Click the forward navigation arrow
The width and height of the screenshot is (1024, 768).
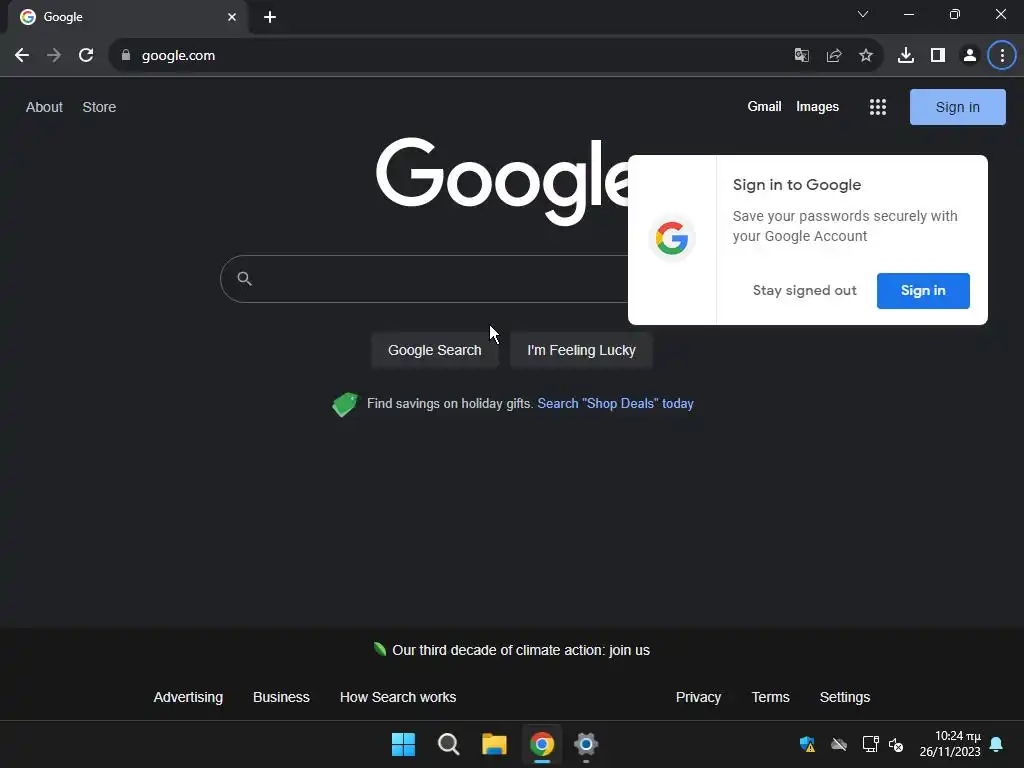coord(54,56)
